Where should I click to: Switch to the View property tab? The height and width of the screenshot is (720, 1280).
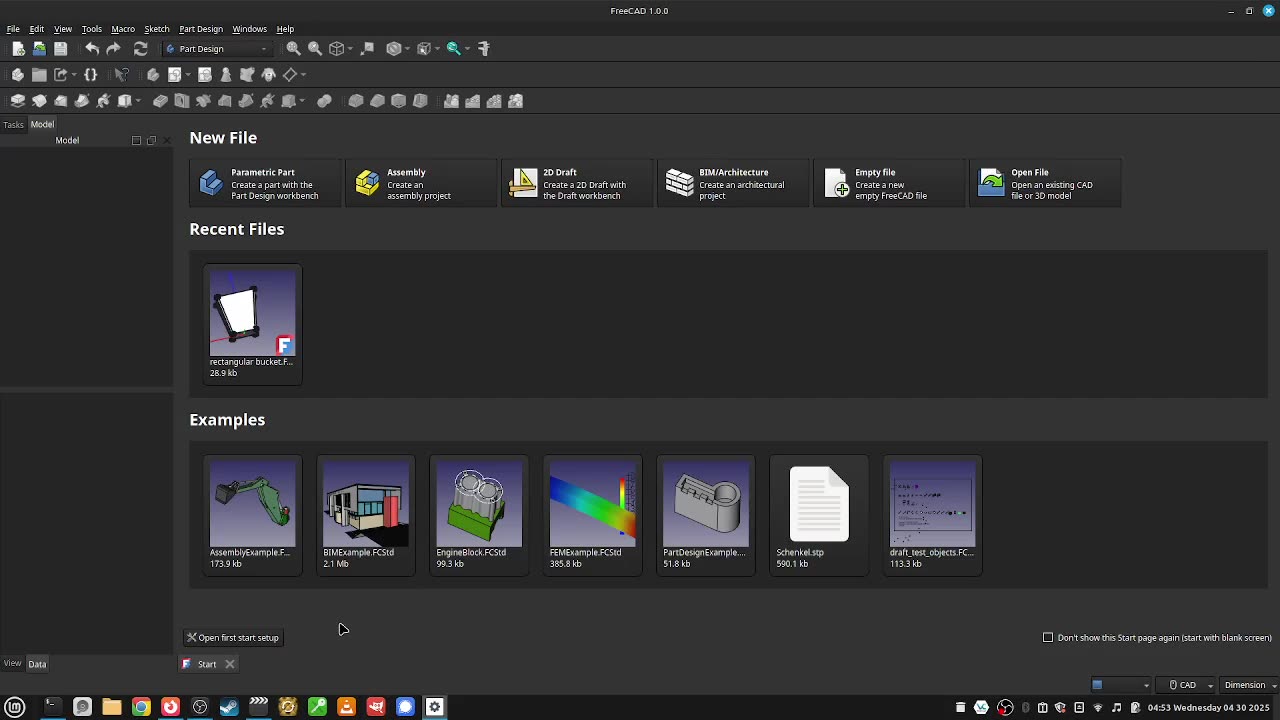point(12,664)
